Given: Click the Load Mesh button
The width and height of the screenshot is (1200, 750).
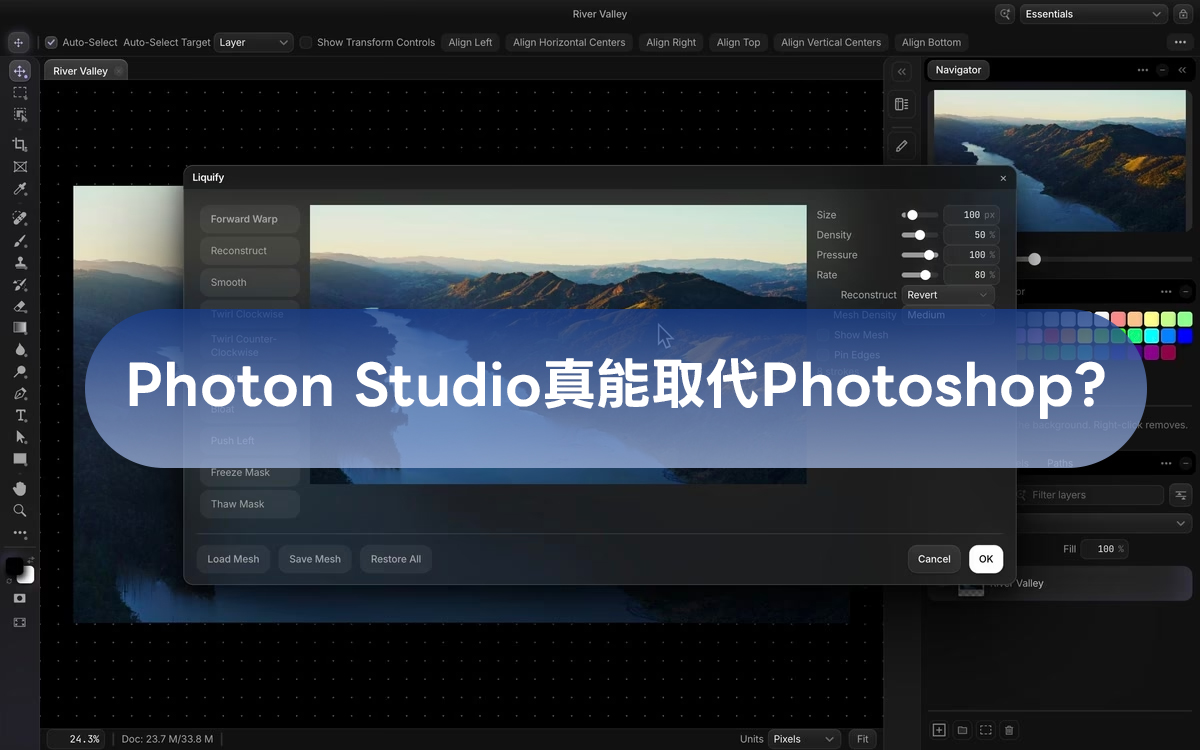Looking at the screenshot, I should 233,559.
